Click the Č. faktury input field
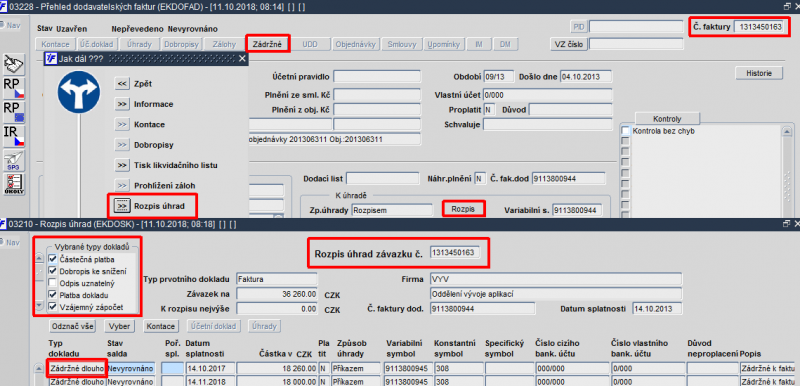 [x=759, y=27]
